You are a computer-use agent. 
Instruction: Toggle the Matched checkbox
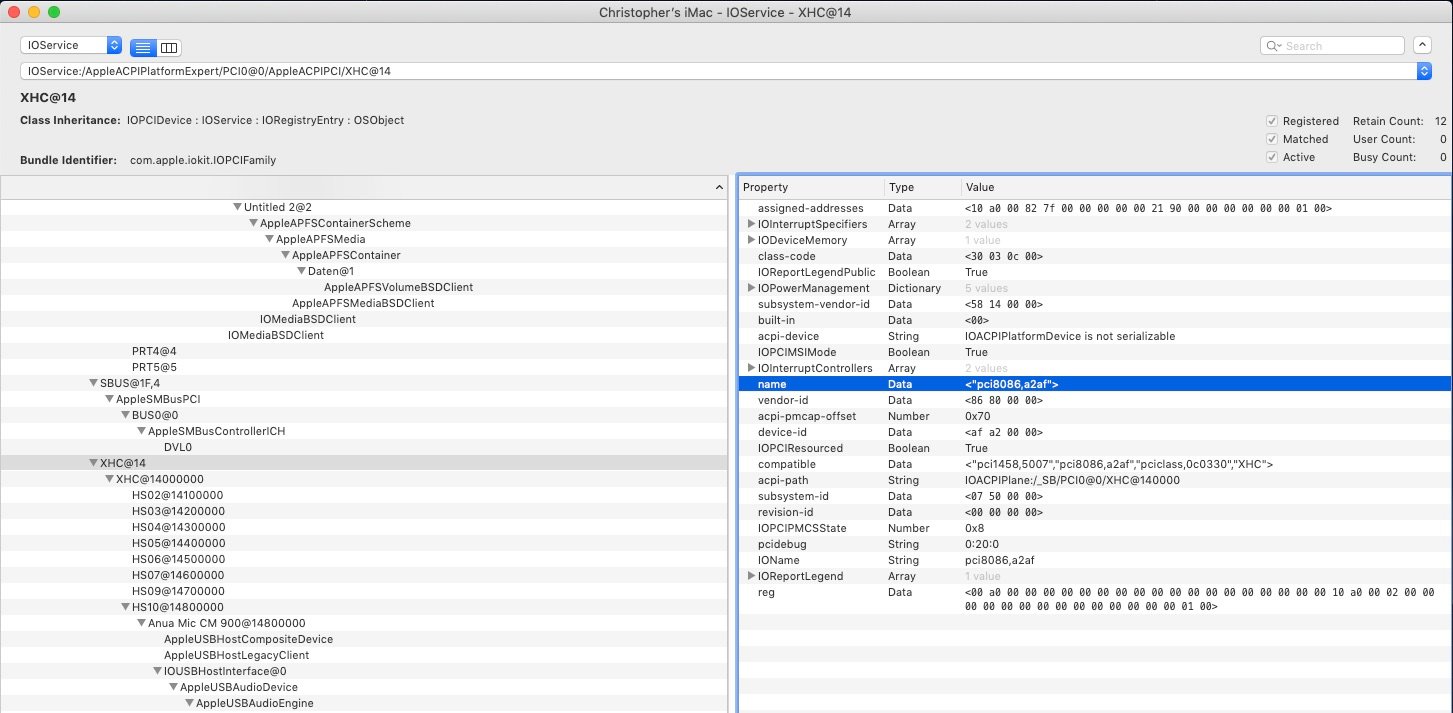pyautogui.click(x=1272, y=139)
